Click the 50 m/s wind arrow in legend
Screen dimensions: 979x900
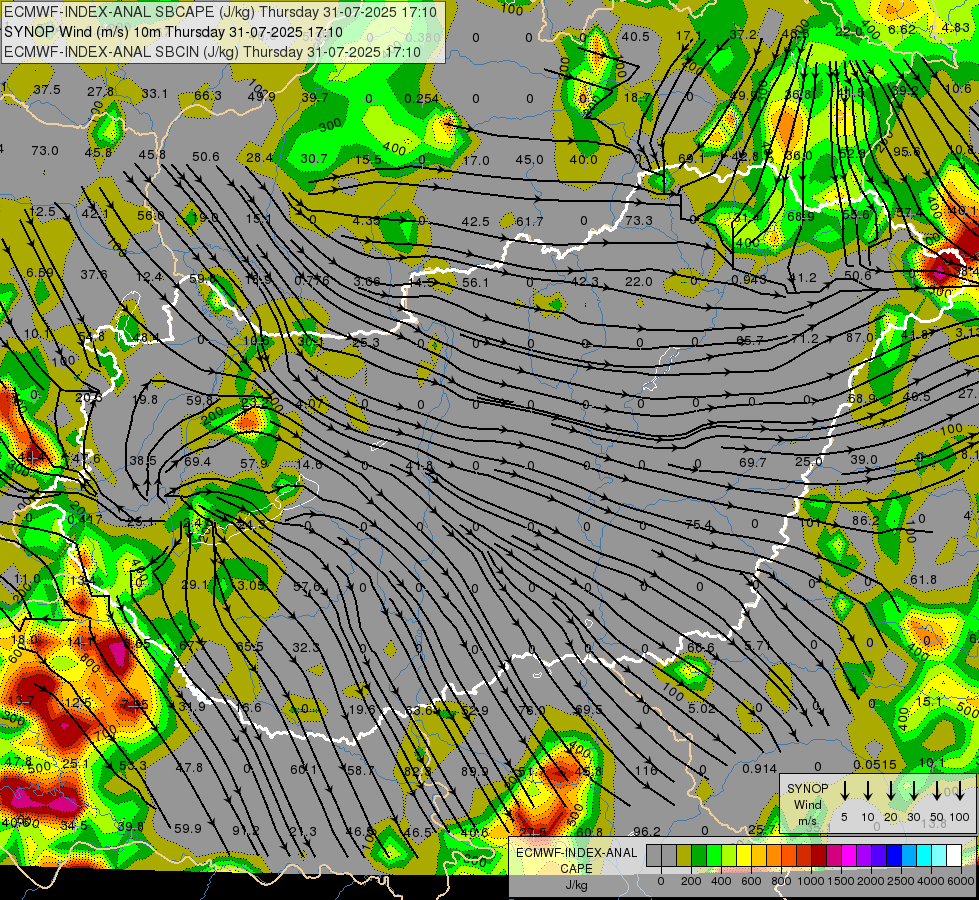(937, 791)
